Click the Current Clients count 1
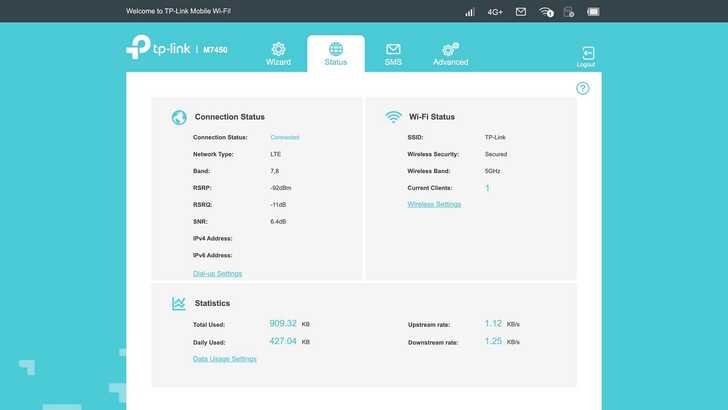Image resolution: width=728 pixels, height=410 pixels. click(487, 188)
